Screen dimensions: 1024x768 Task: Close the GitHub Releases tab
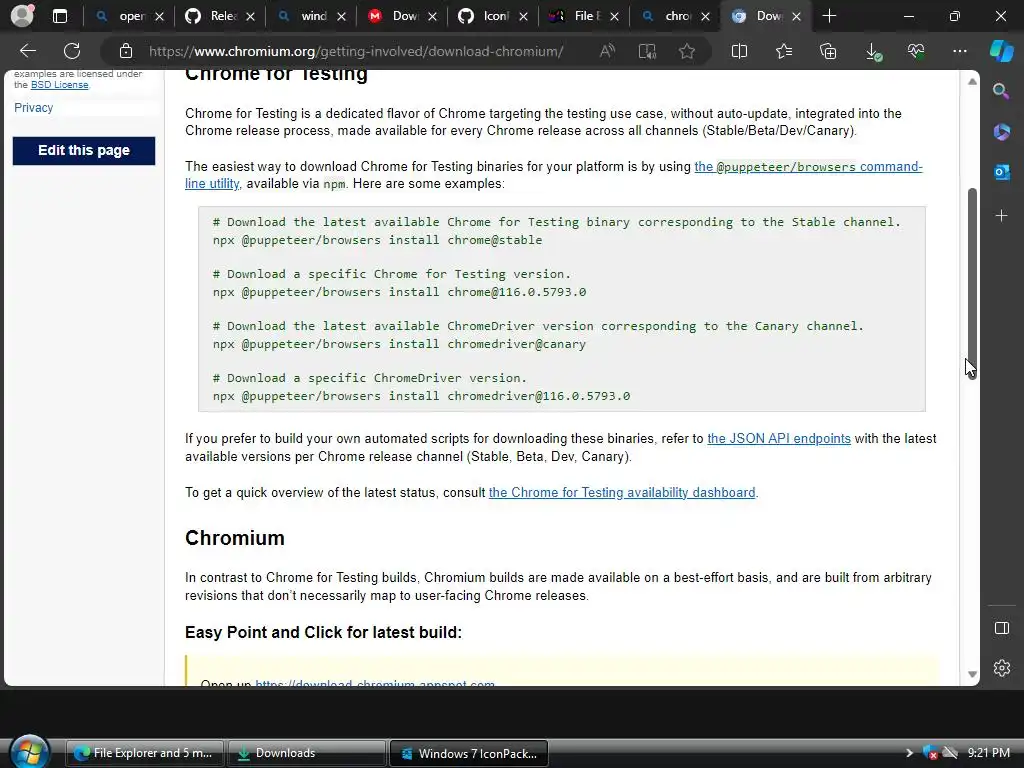click(x=250, y=17)
